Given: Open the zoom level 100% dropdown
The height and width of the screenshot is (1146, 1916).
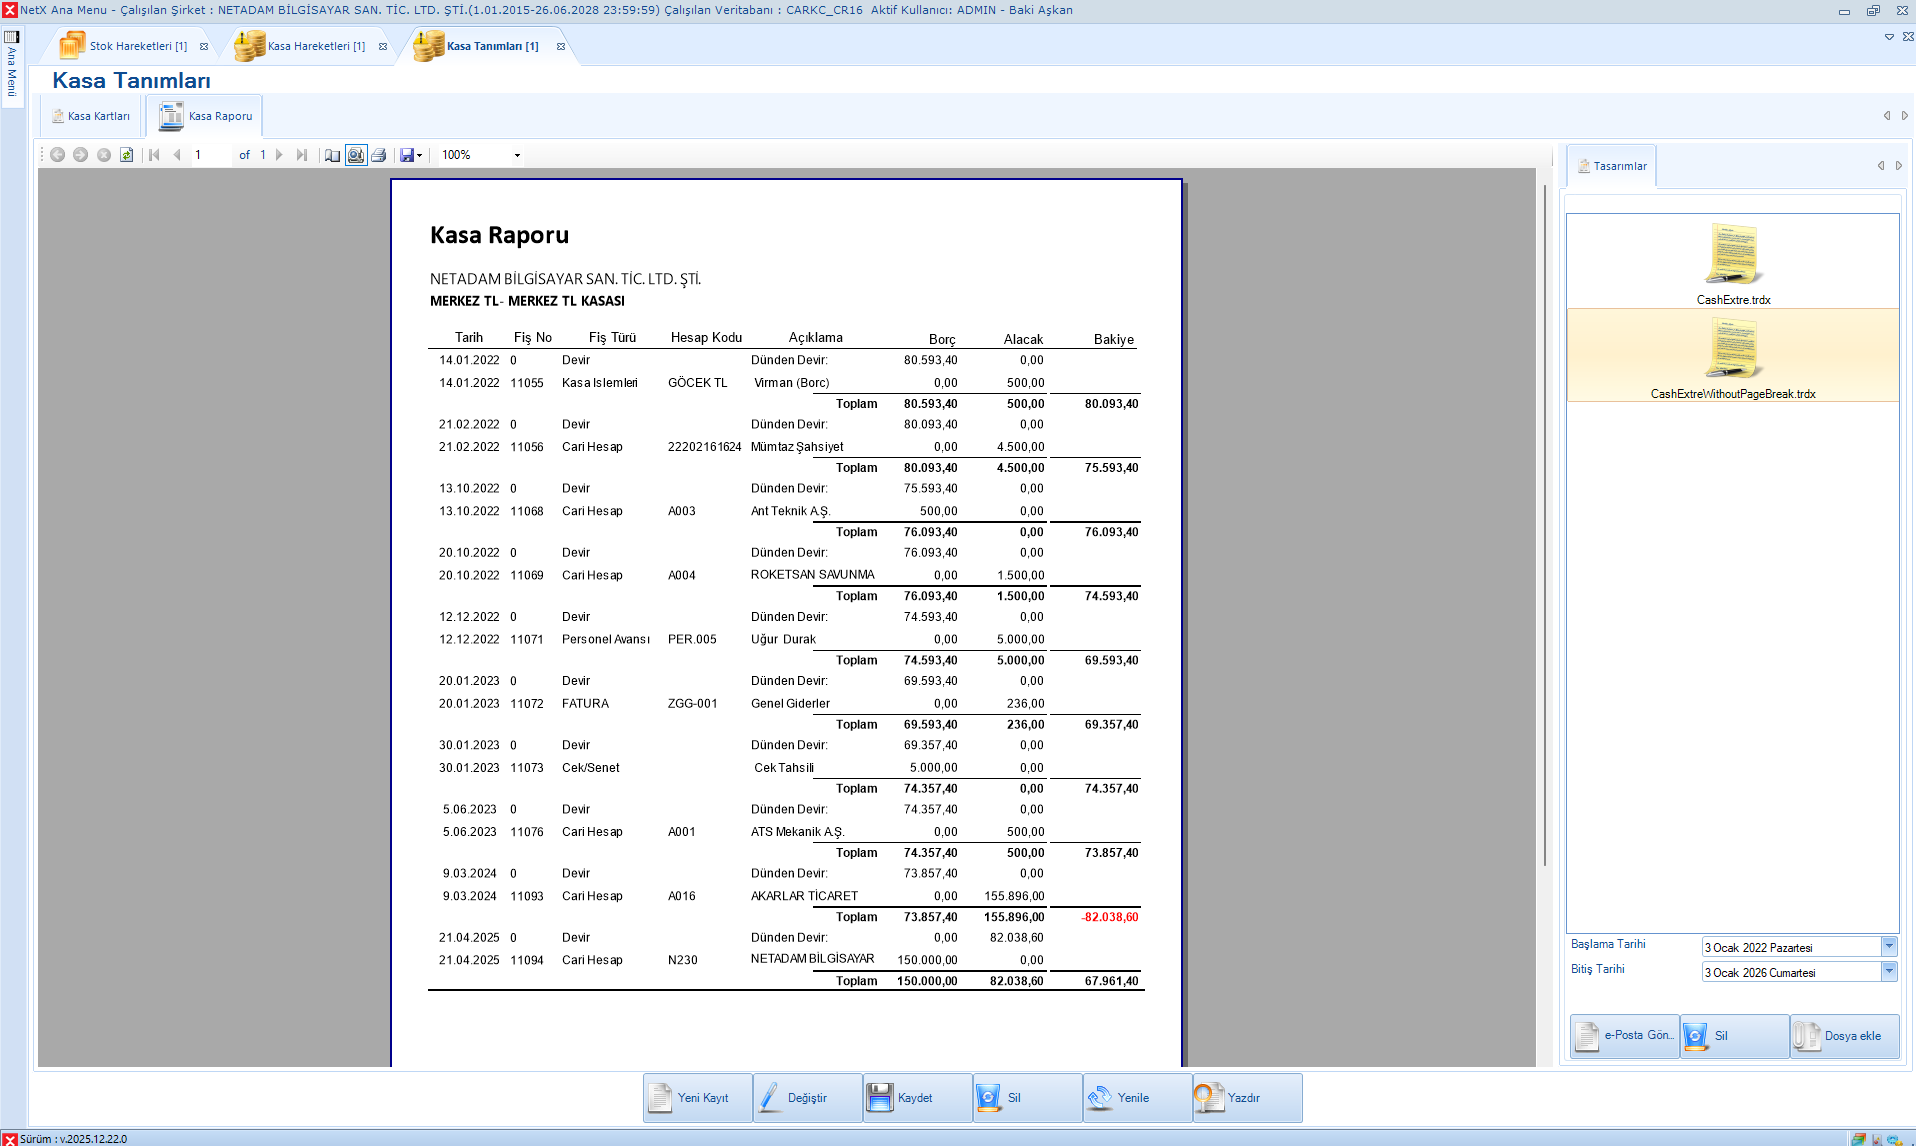Looking at the screenshot, I should click(x=517, y=155).
